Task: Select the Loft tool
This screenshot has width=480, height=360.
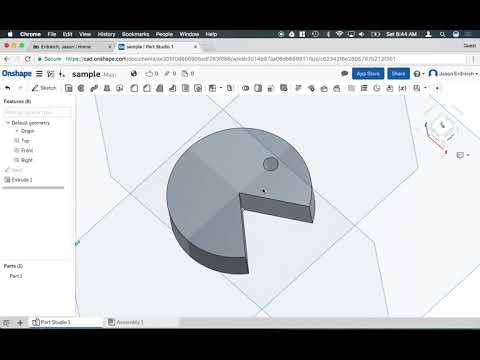Action: coord(107,88)
